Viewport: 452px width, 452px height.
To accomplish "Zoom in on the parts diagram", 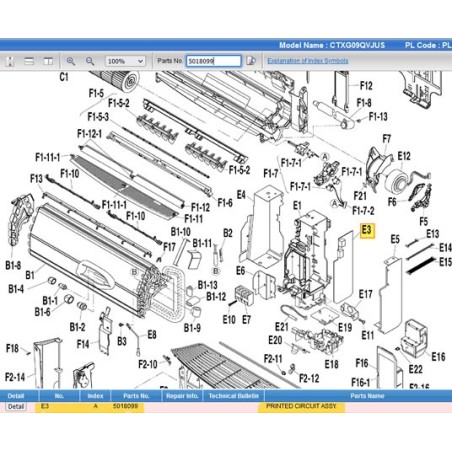I will tap(71, 61).
